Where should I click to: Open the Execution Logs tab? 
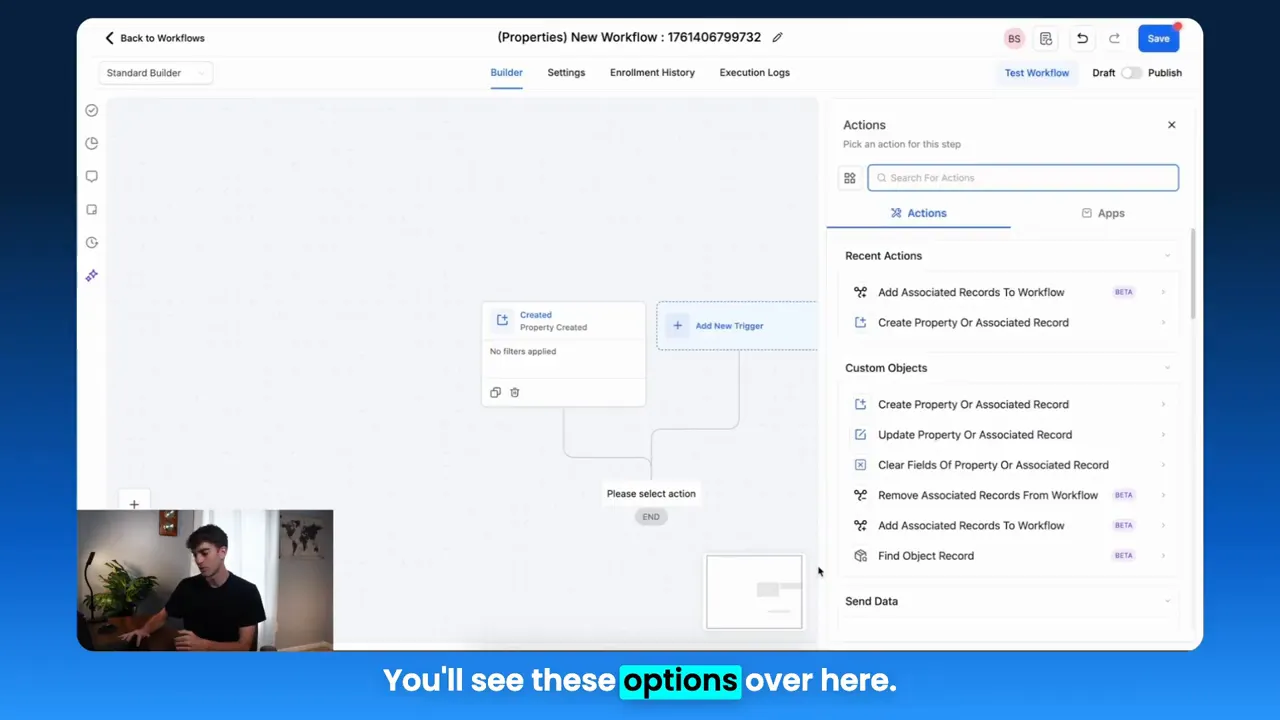[x=754, y=73]
